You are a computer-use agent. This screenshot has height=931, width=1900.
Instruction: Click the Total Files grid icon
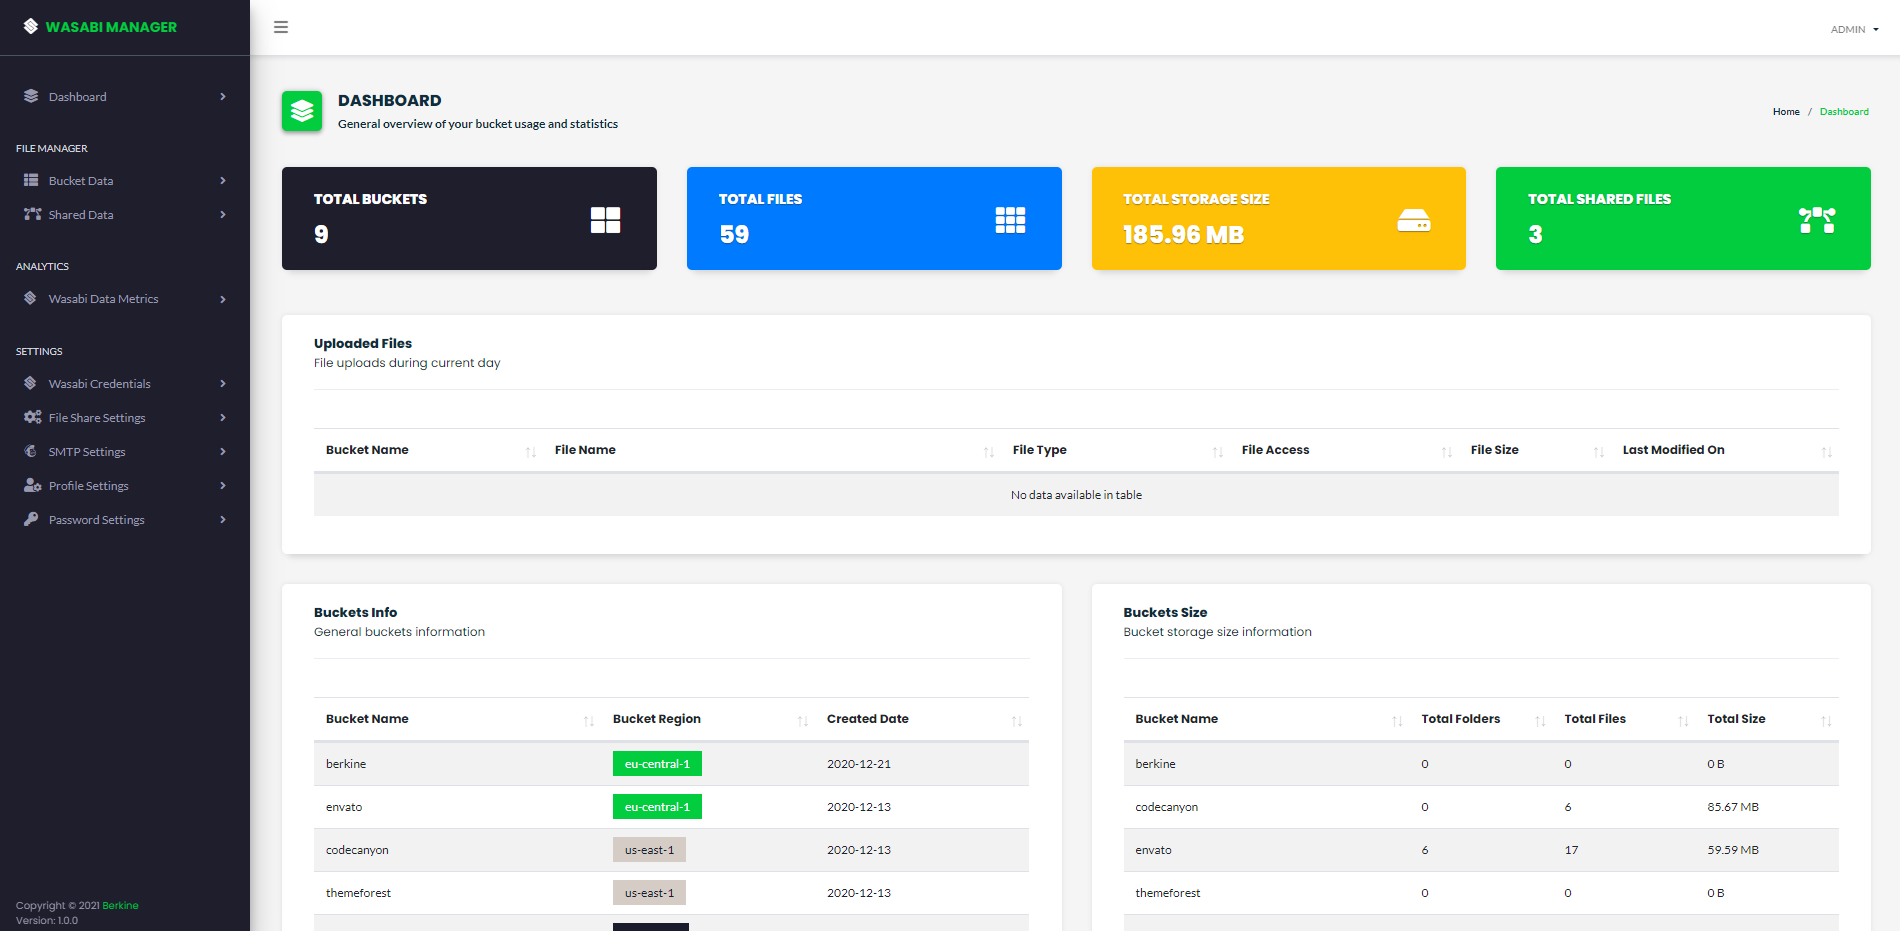[x=1010, y=220]
